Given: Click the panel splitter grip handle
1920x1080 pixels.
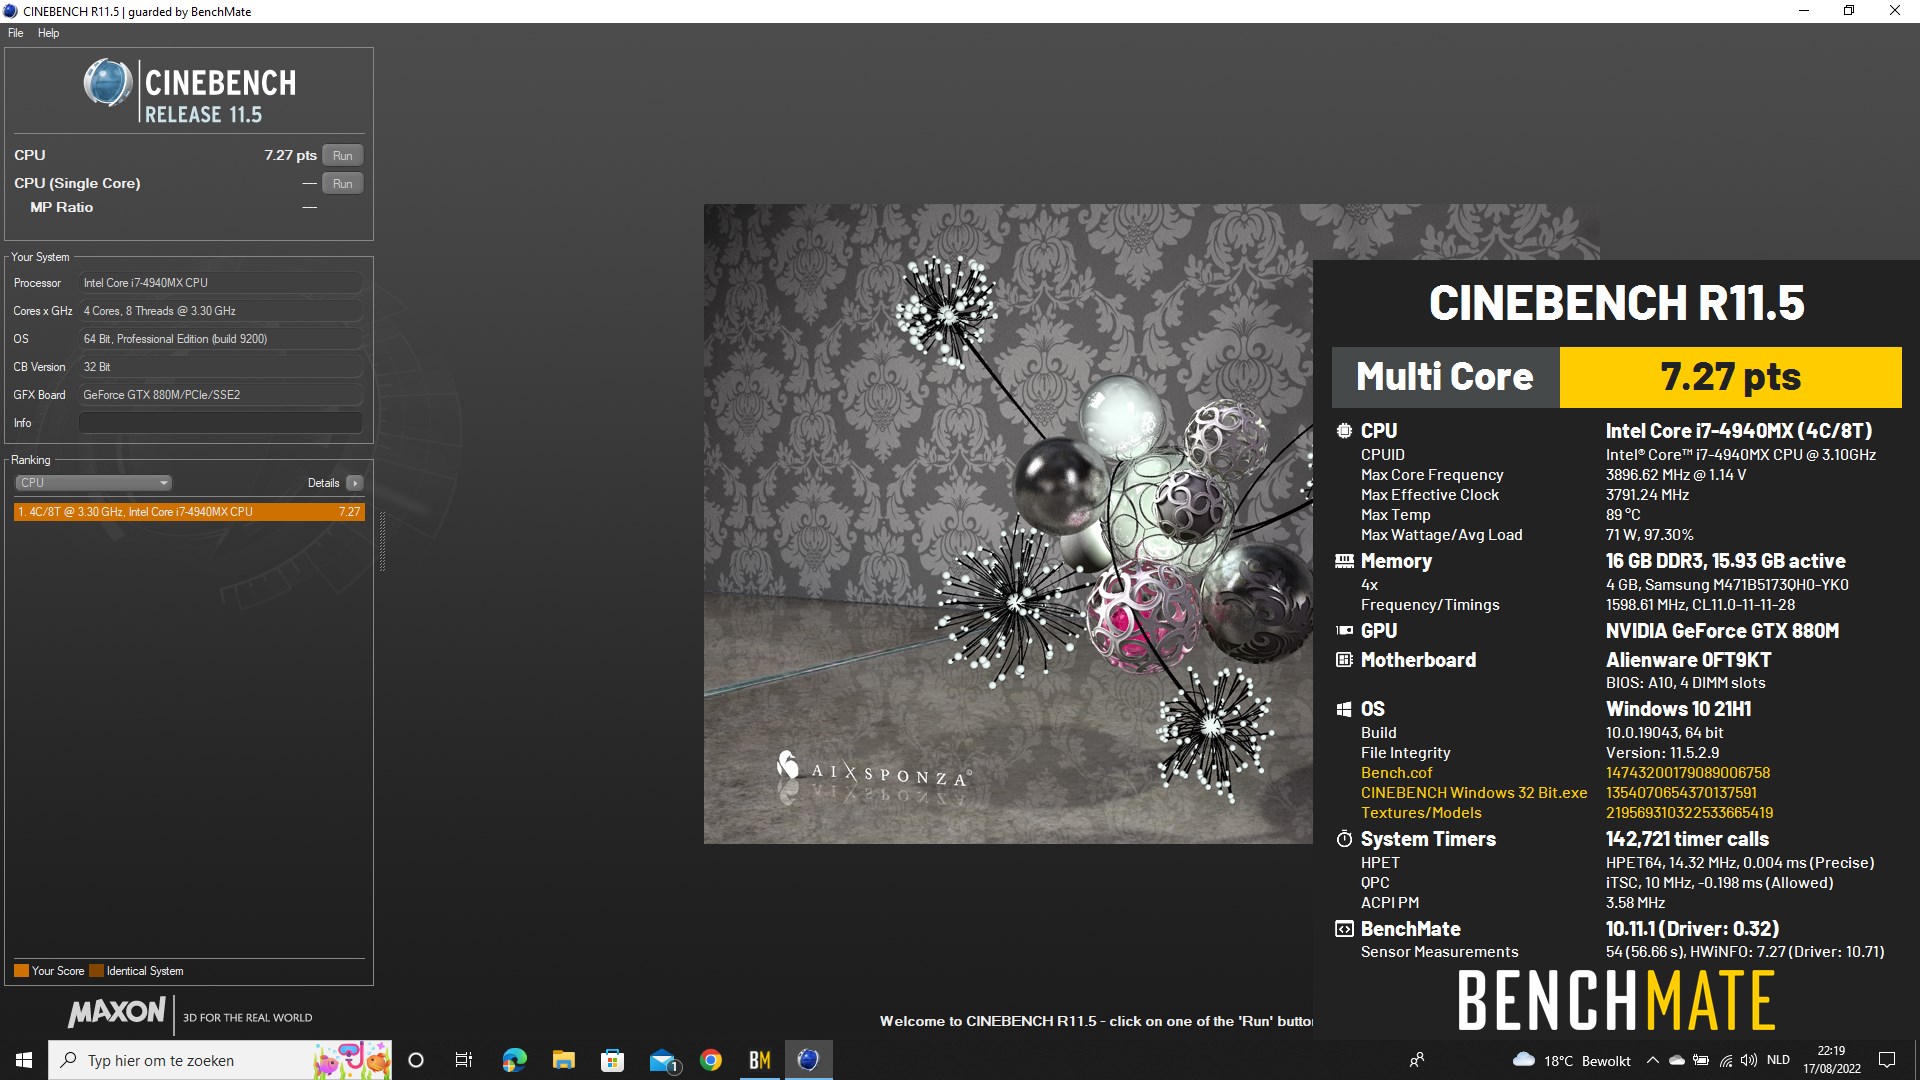Looking at the screenshot, I should 382,541.
